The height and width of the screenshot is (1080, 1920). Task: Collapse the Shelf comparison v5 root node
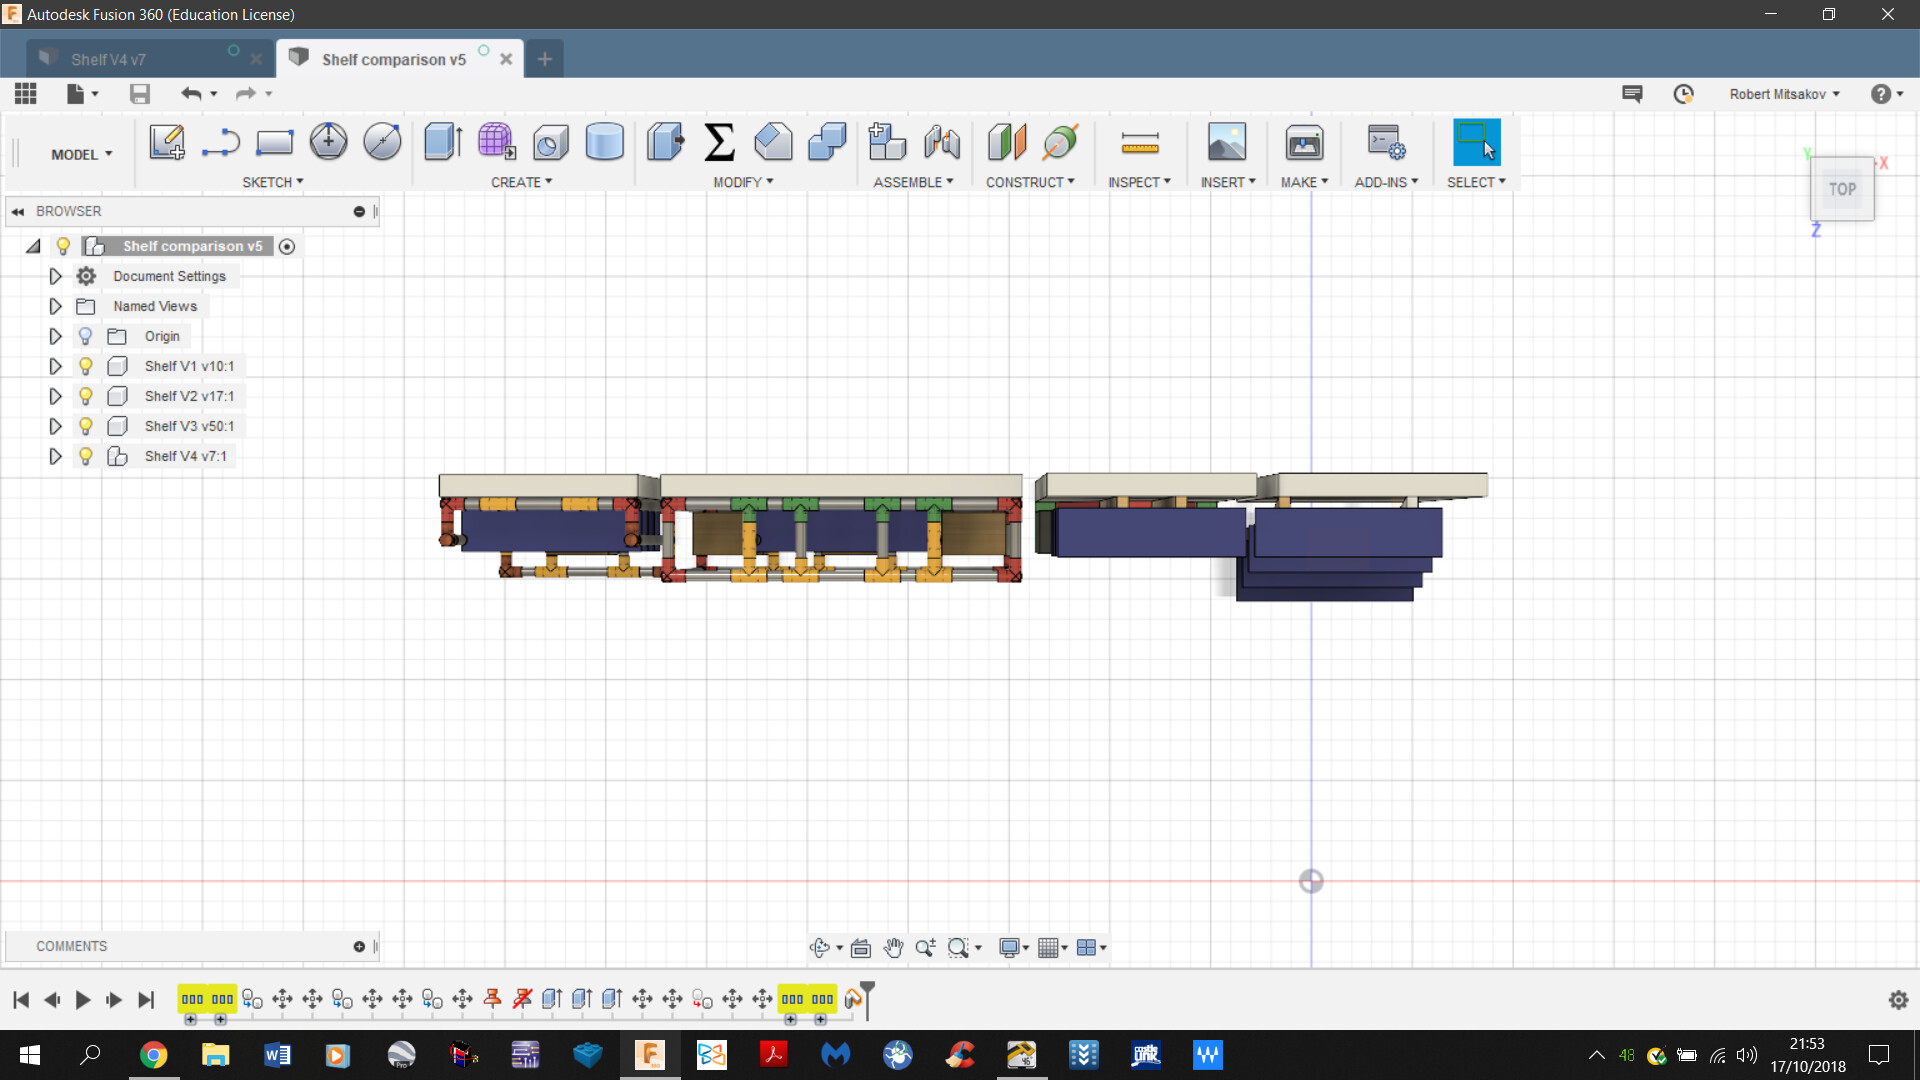[x=33, y=246]
